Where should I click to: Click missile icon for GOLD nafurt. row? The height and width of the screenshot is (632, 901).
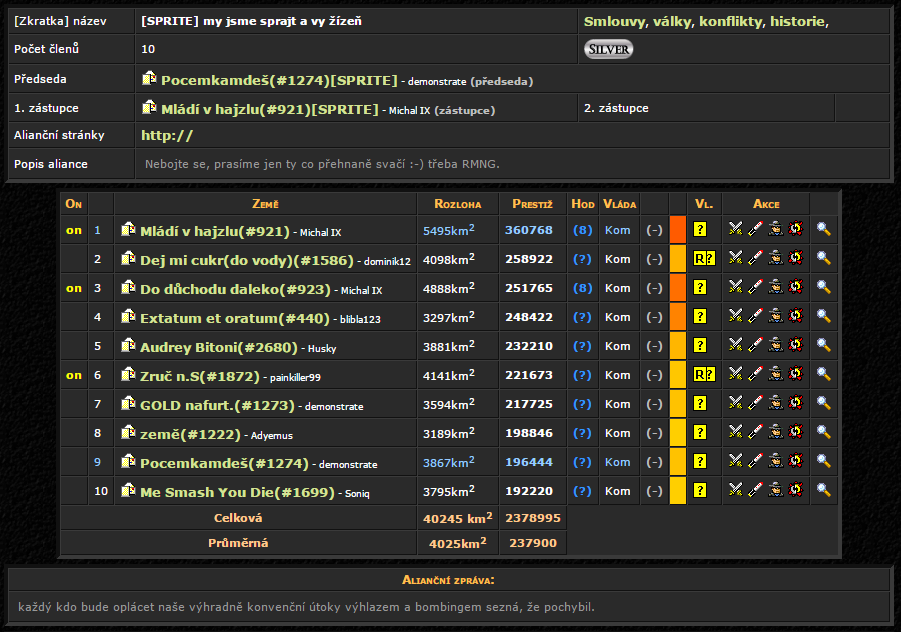point(755,402)
